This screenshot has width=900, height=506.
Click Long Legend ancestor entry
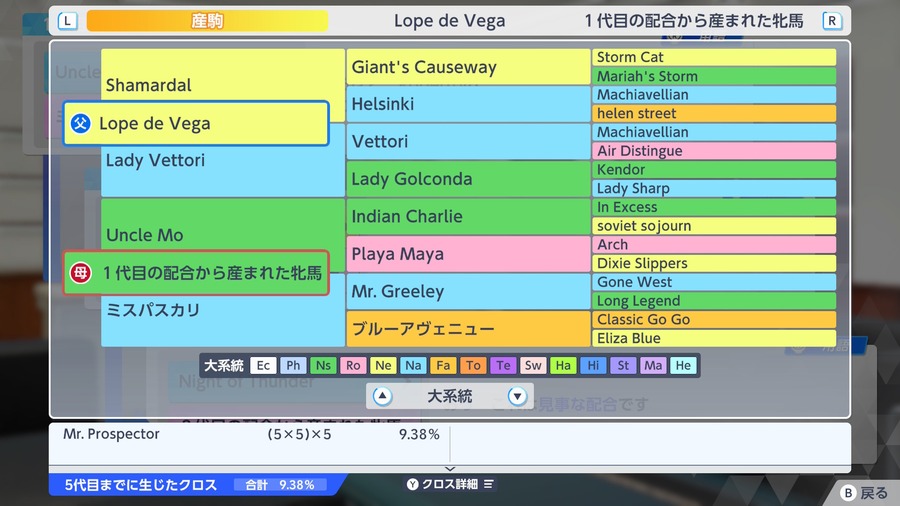pyautogui.click(x=714, y=301)
